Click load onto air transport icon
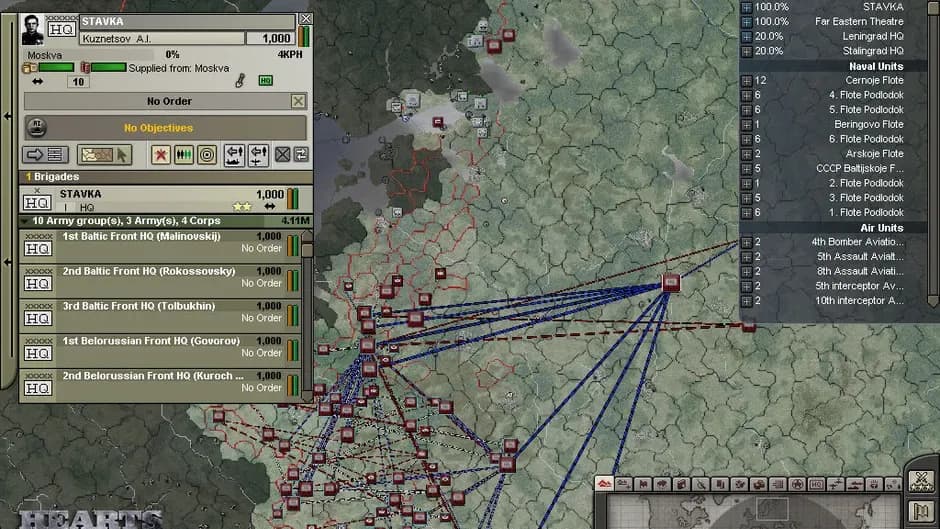The width and height of the screenshot is (940, 529). point(258,155)
